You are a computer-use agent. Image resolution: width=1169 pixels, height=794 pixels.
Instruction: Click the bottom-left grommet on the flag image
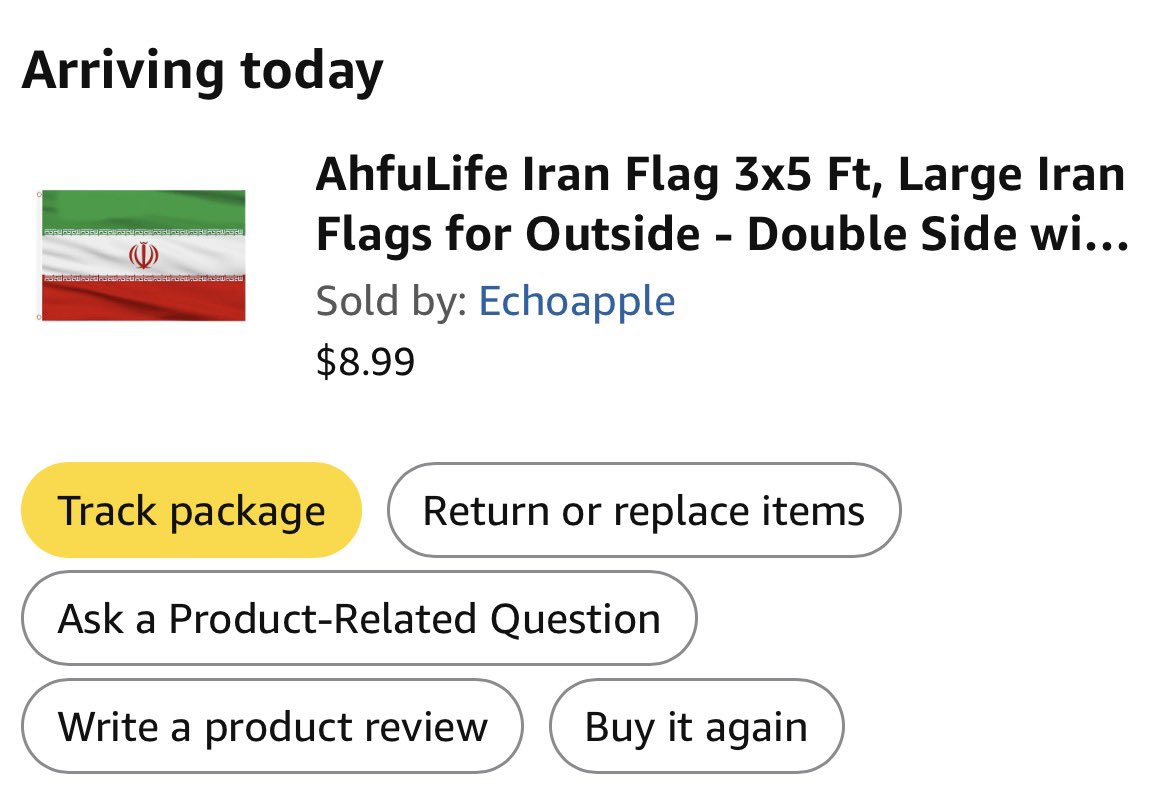click(39, 317)
